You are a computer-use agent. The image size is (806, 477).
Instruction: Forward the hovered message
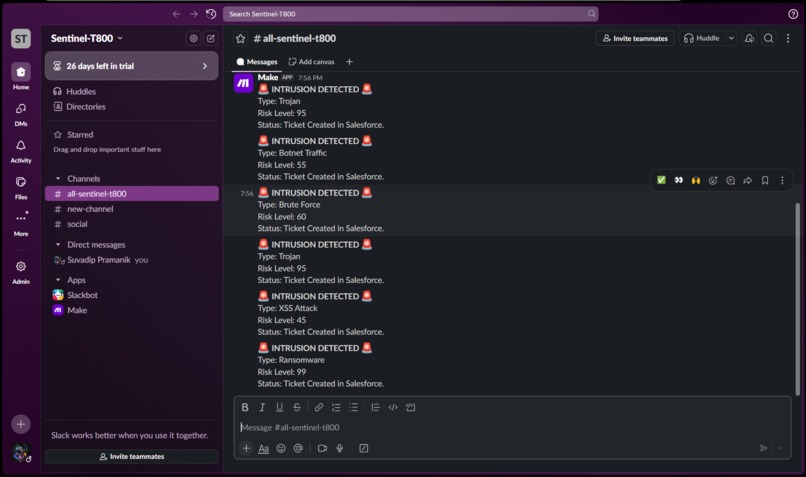747,180
